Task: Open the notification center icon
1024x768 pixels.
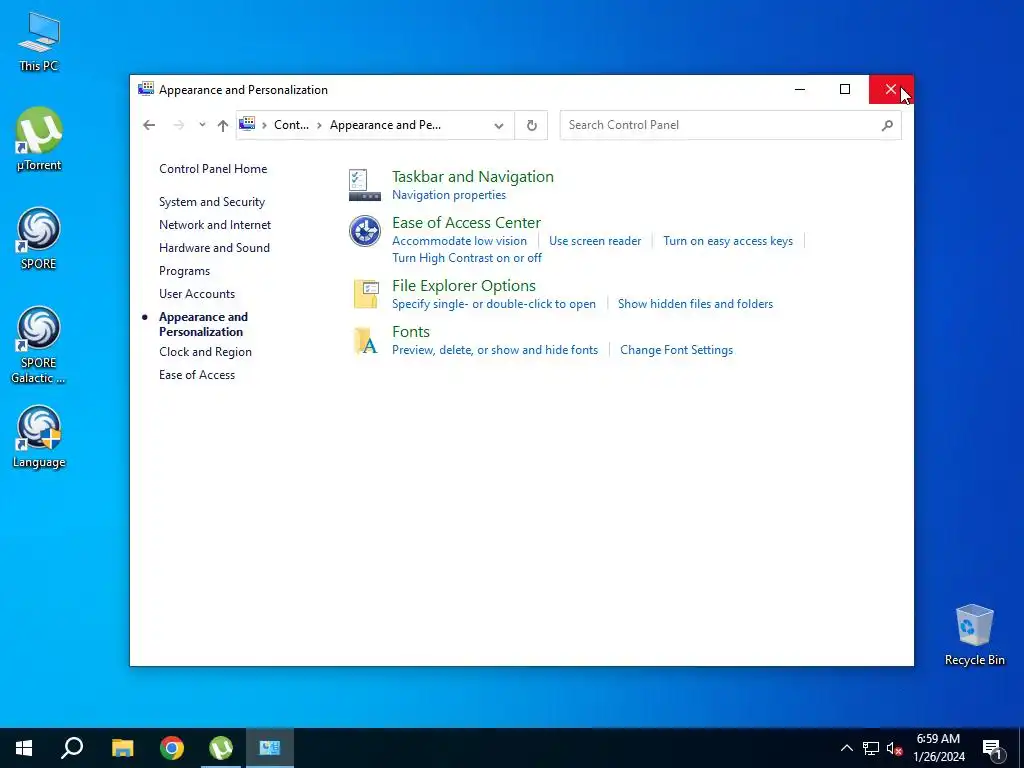Action: point(992,748)
